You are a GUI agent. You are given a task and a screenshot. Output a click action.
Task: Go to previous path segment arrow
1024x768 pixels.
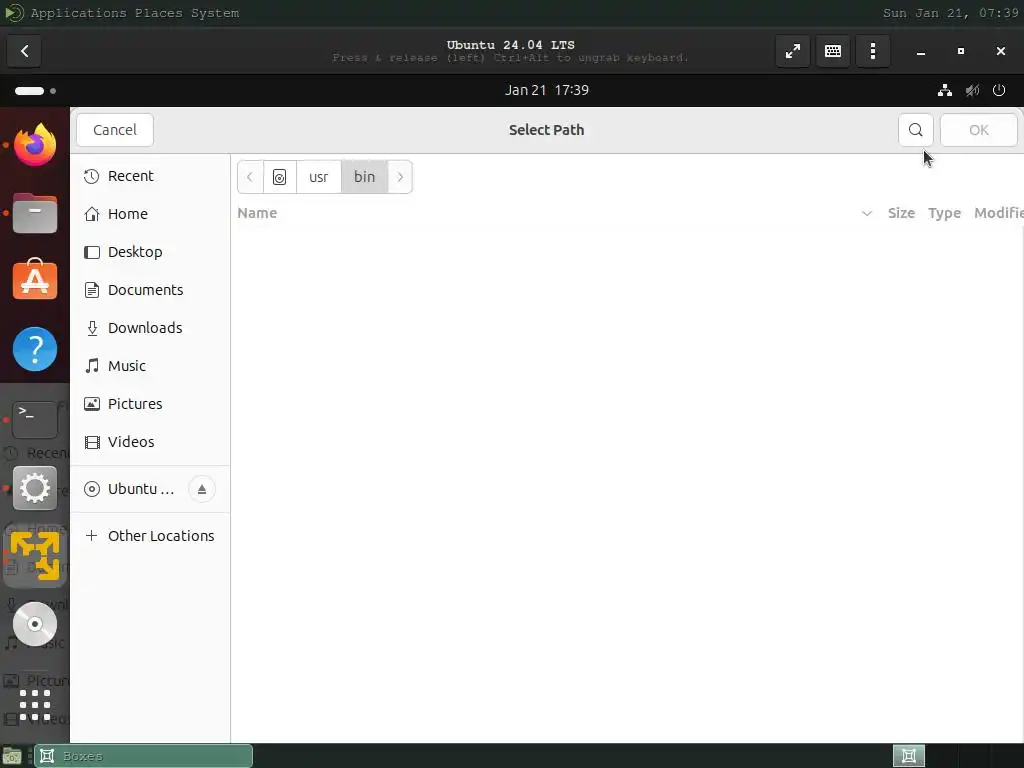tap(250, 177)
